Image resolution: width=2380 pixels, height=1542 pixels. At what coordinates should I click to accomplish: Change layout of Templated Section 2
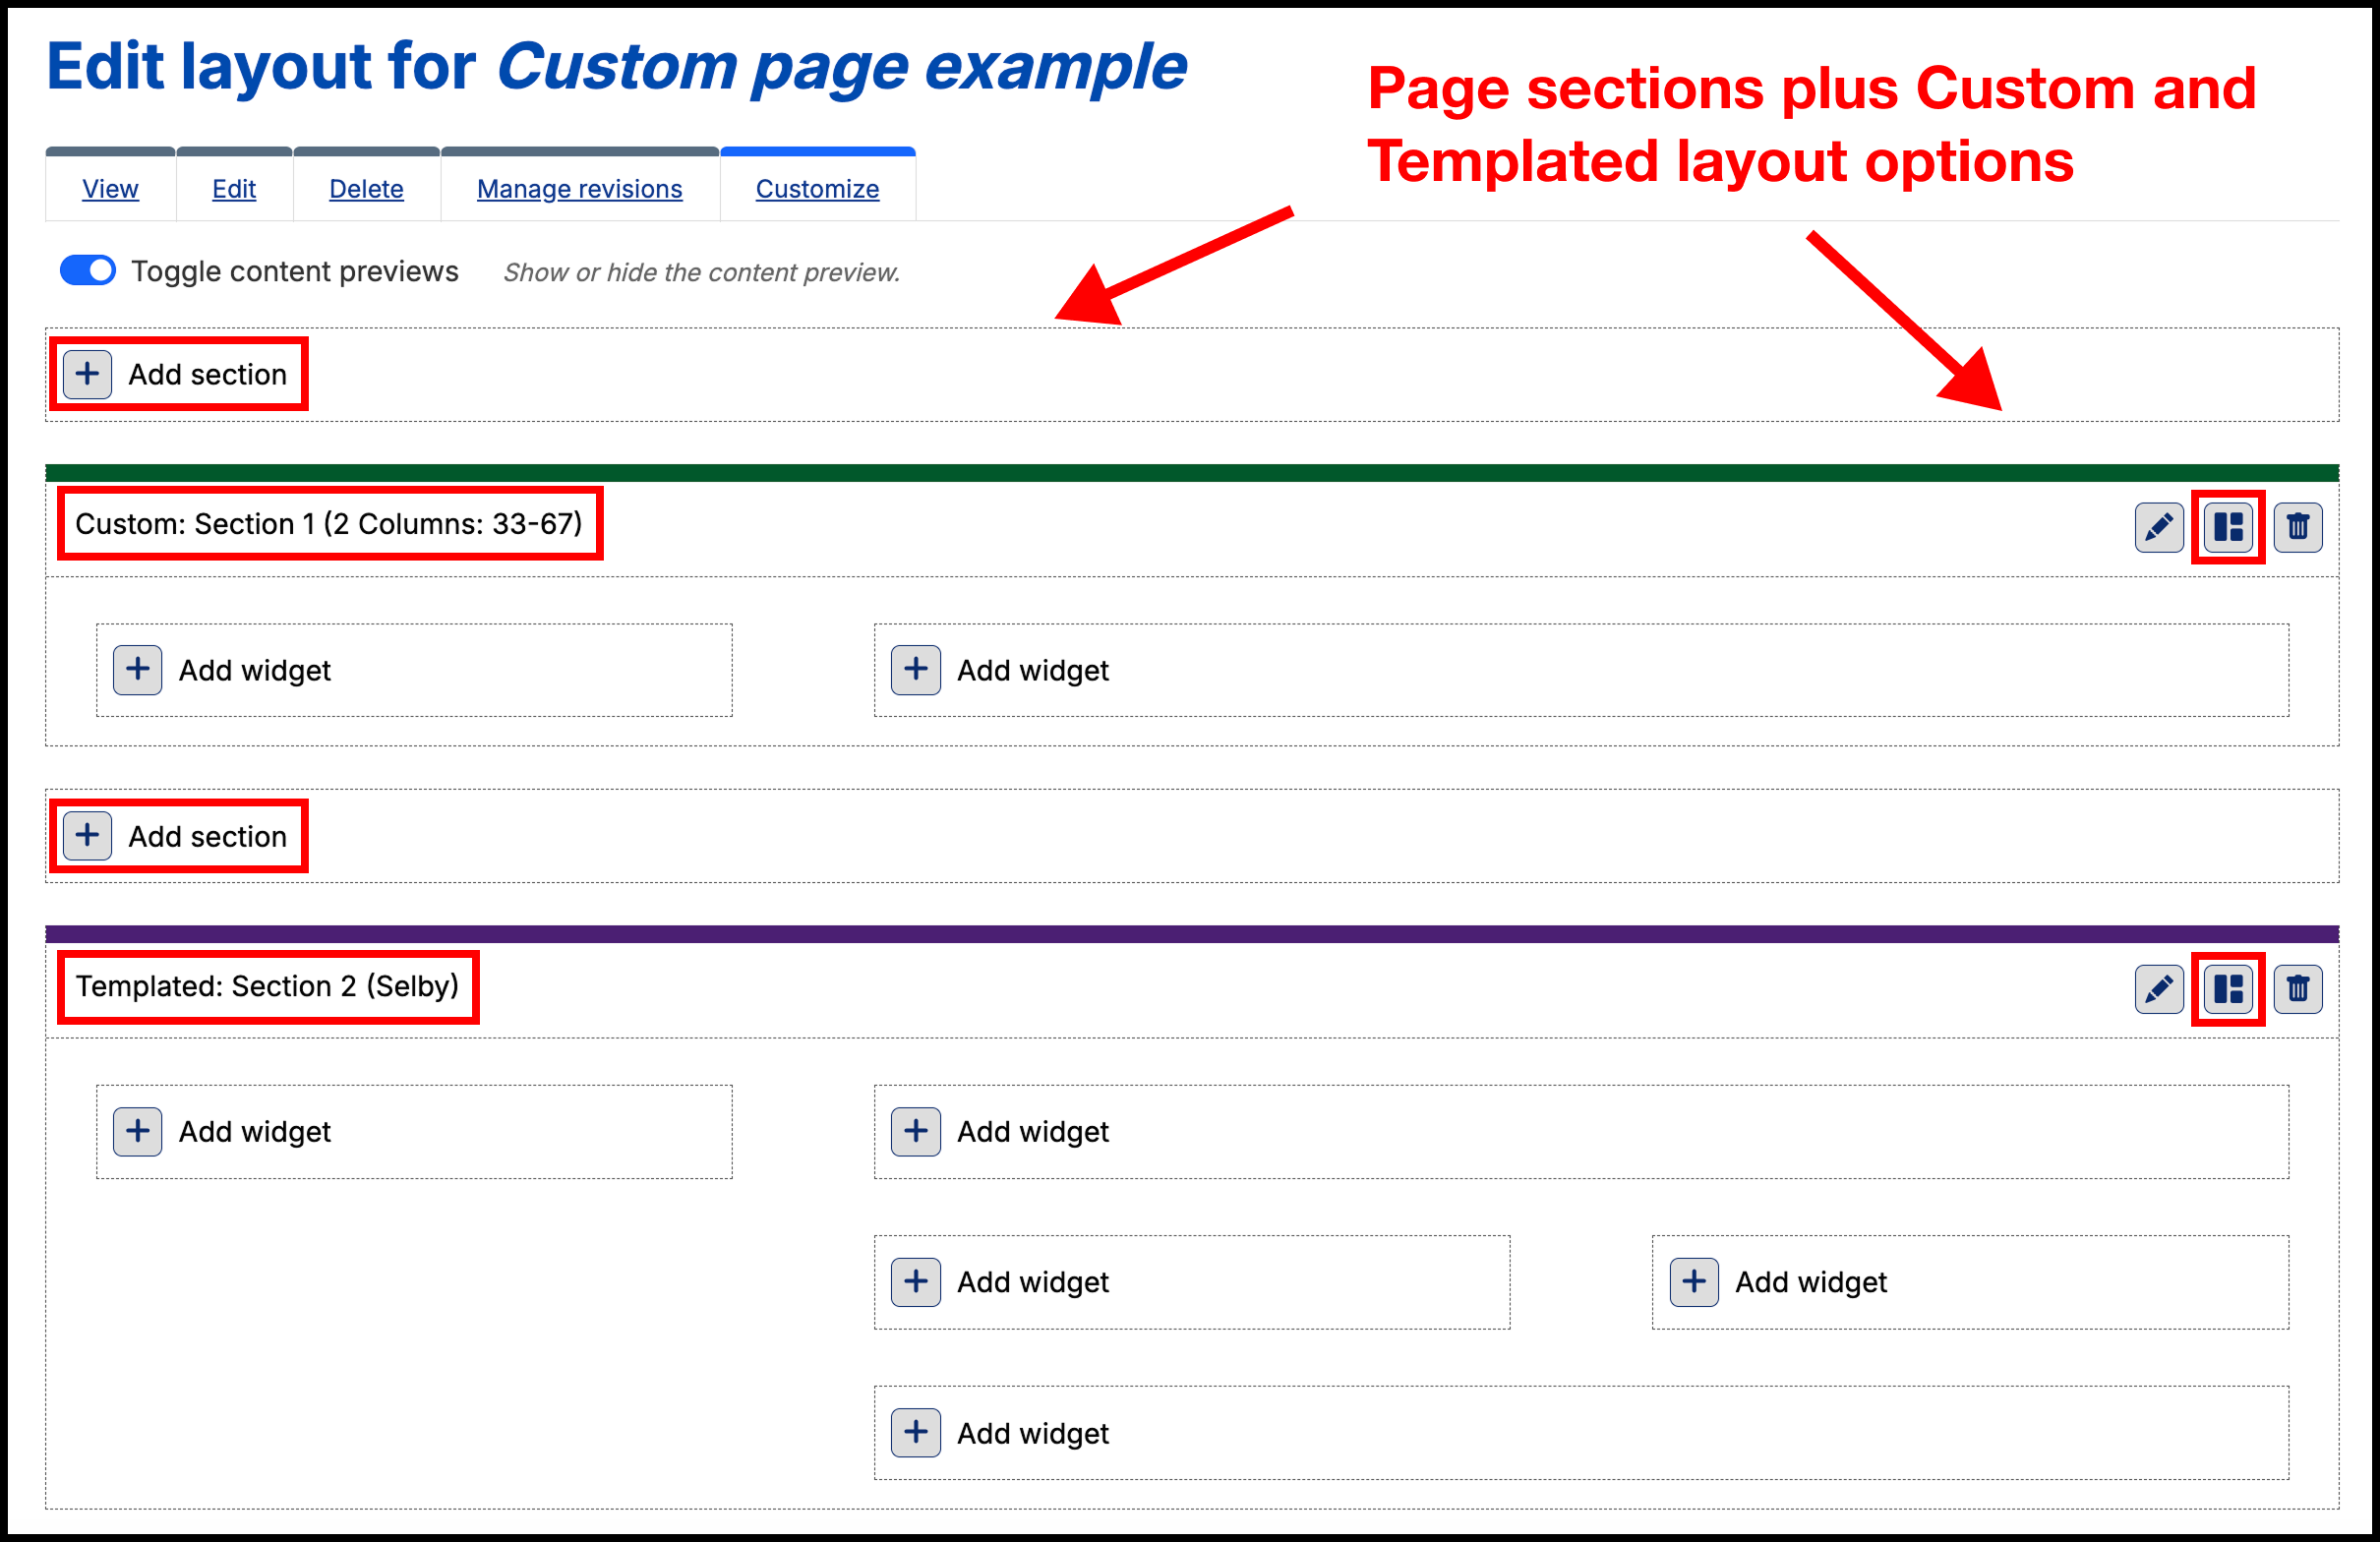point(2228,989)
